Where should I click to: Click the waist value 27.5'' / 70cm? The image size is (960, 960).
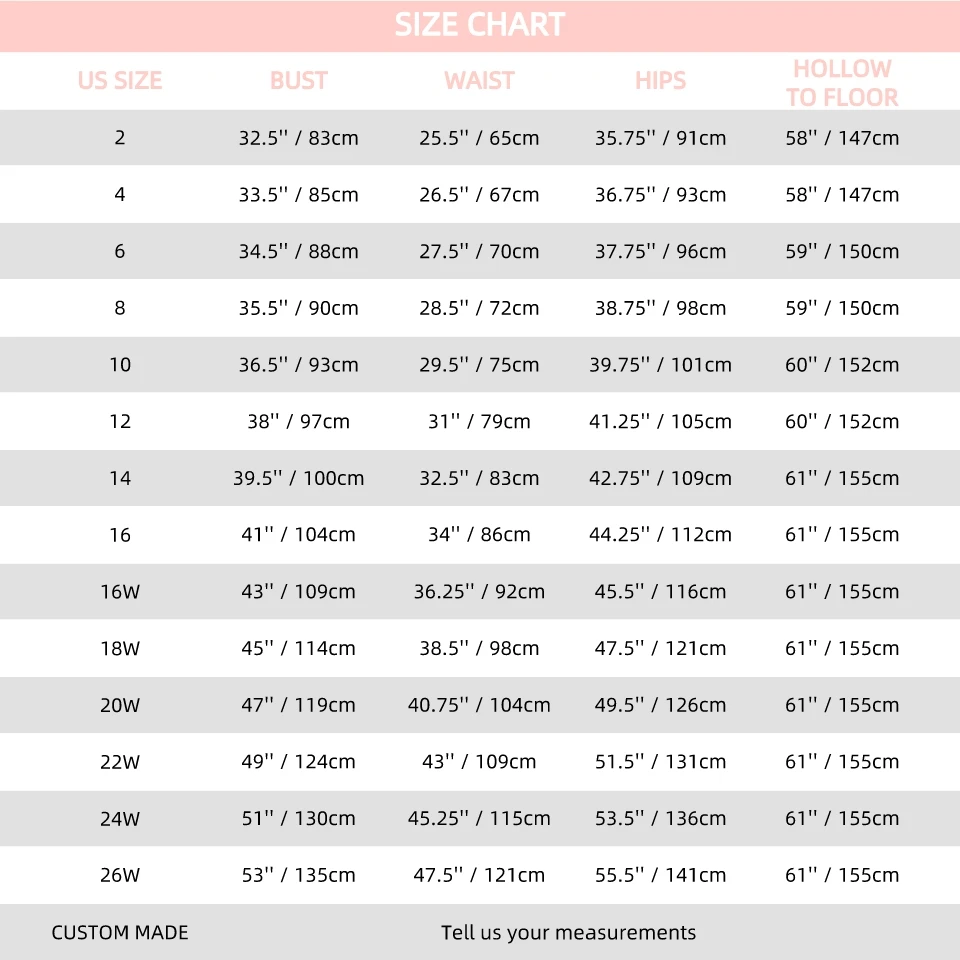click(x=479, y=251)
